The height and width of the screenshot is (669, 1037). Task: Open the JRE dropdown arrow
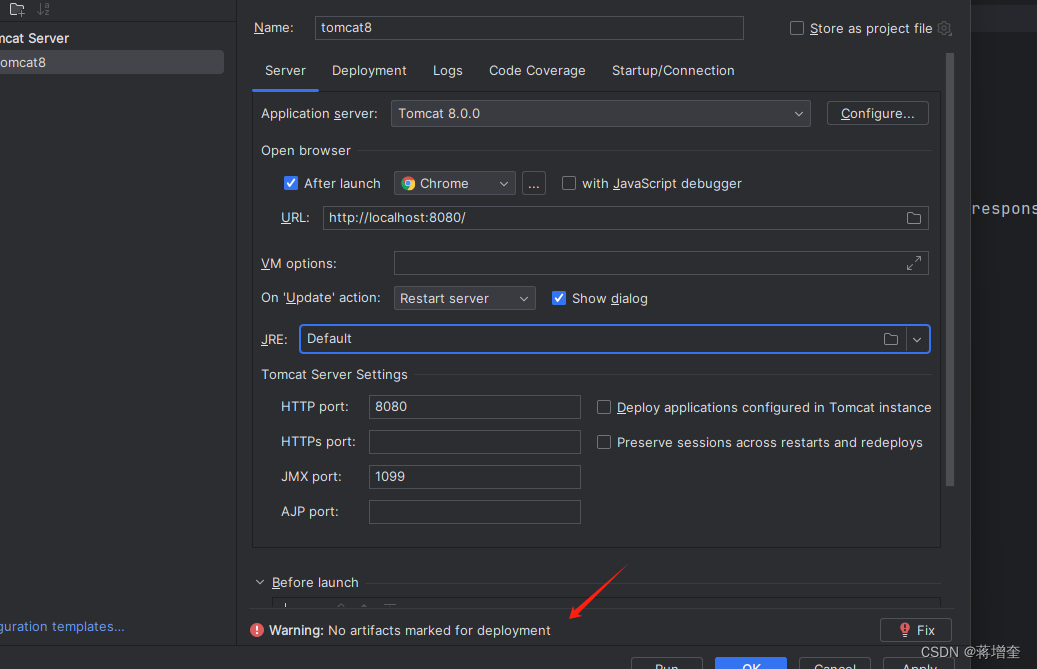917,339
